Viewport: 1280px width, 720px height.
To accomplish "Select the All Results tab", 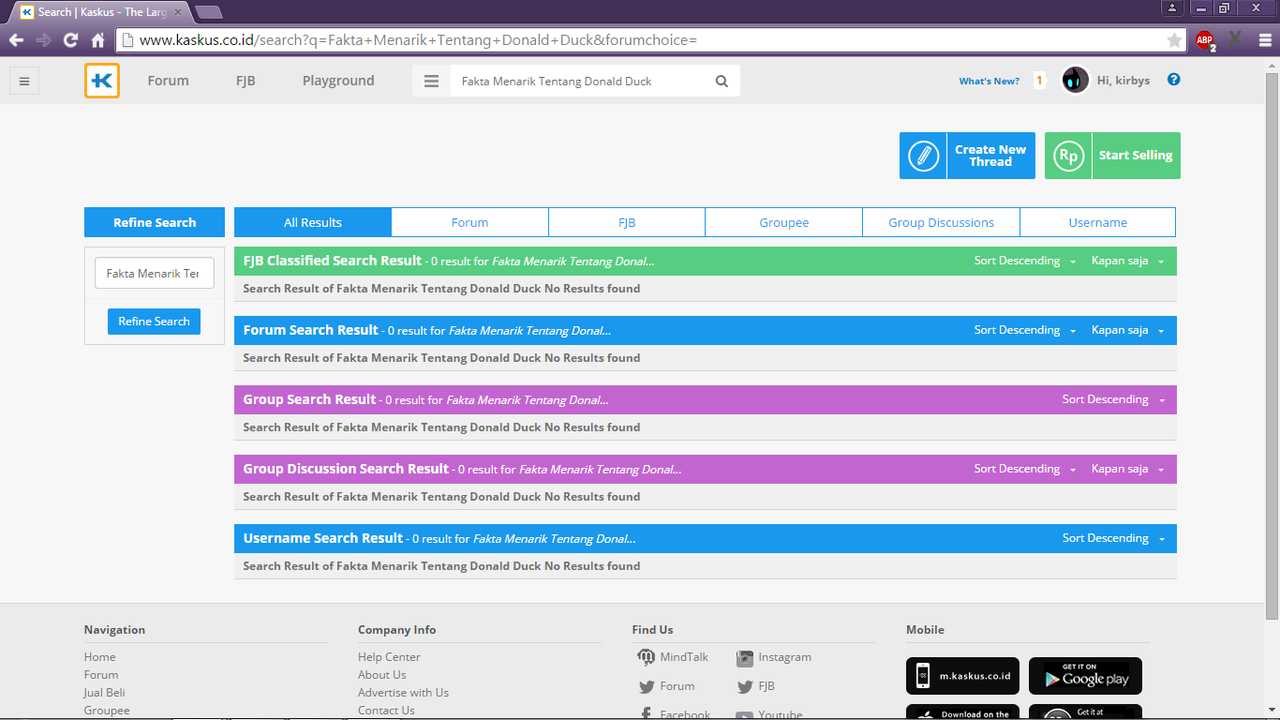I will tap(313, 222).
